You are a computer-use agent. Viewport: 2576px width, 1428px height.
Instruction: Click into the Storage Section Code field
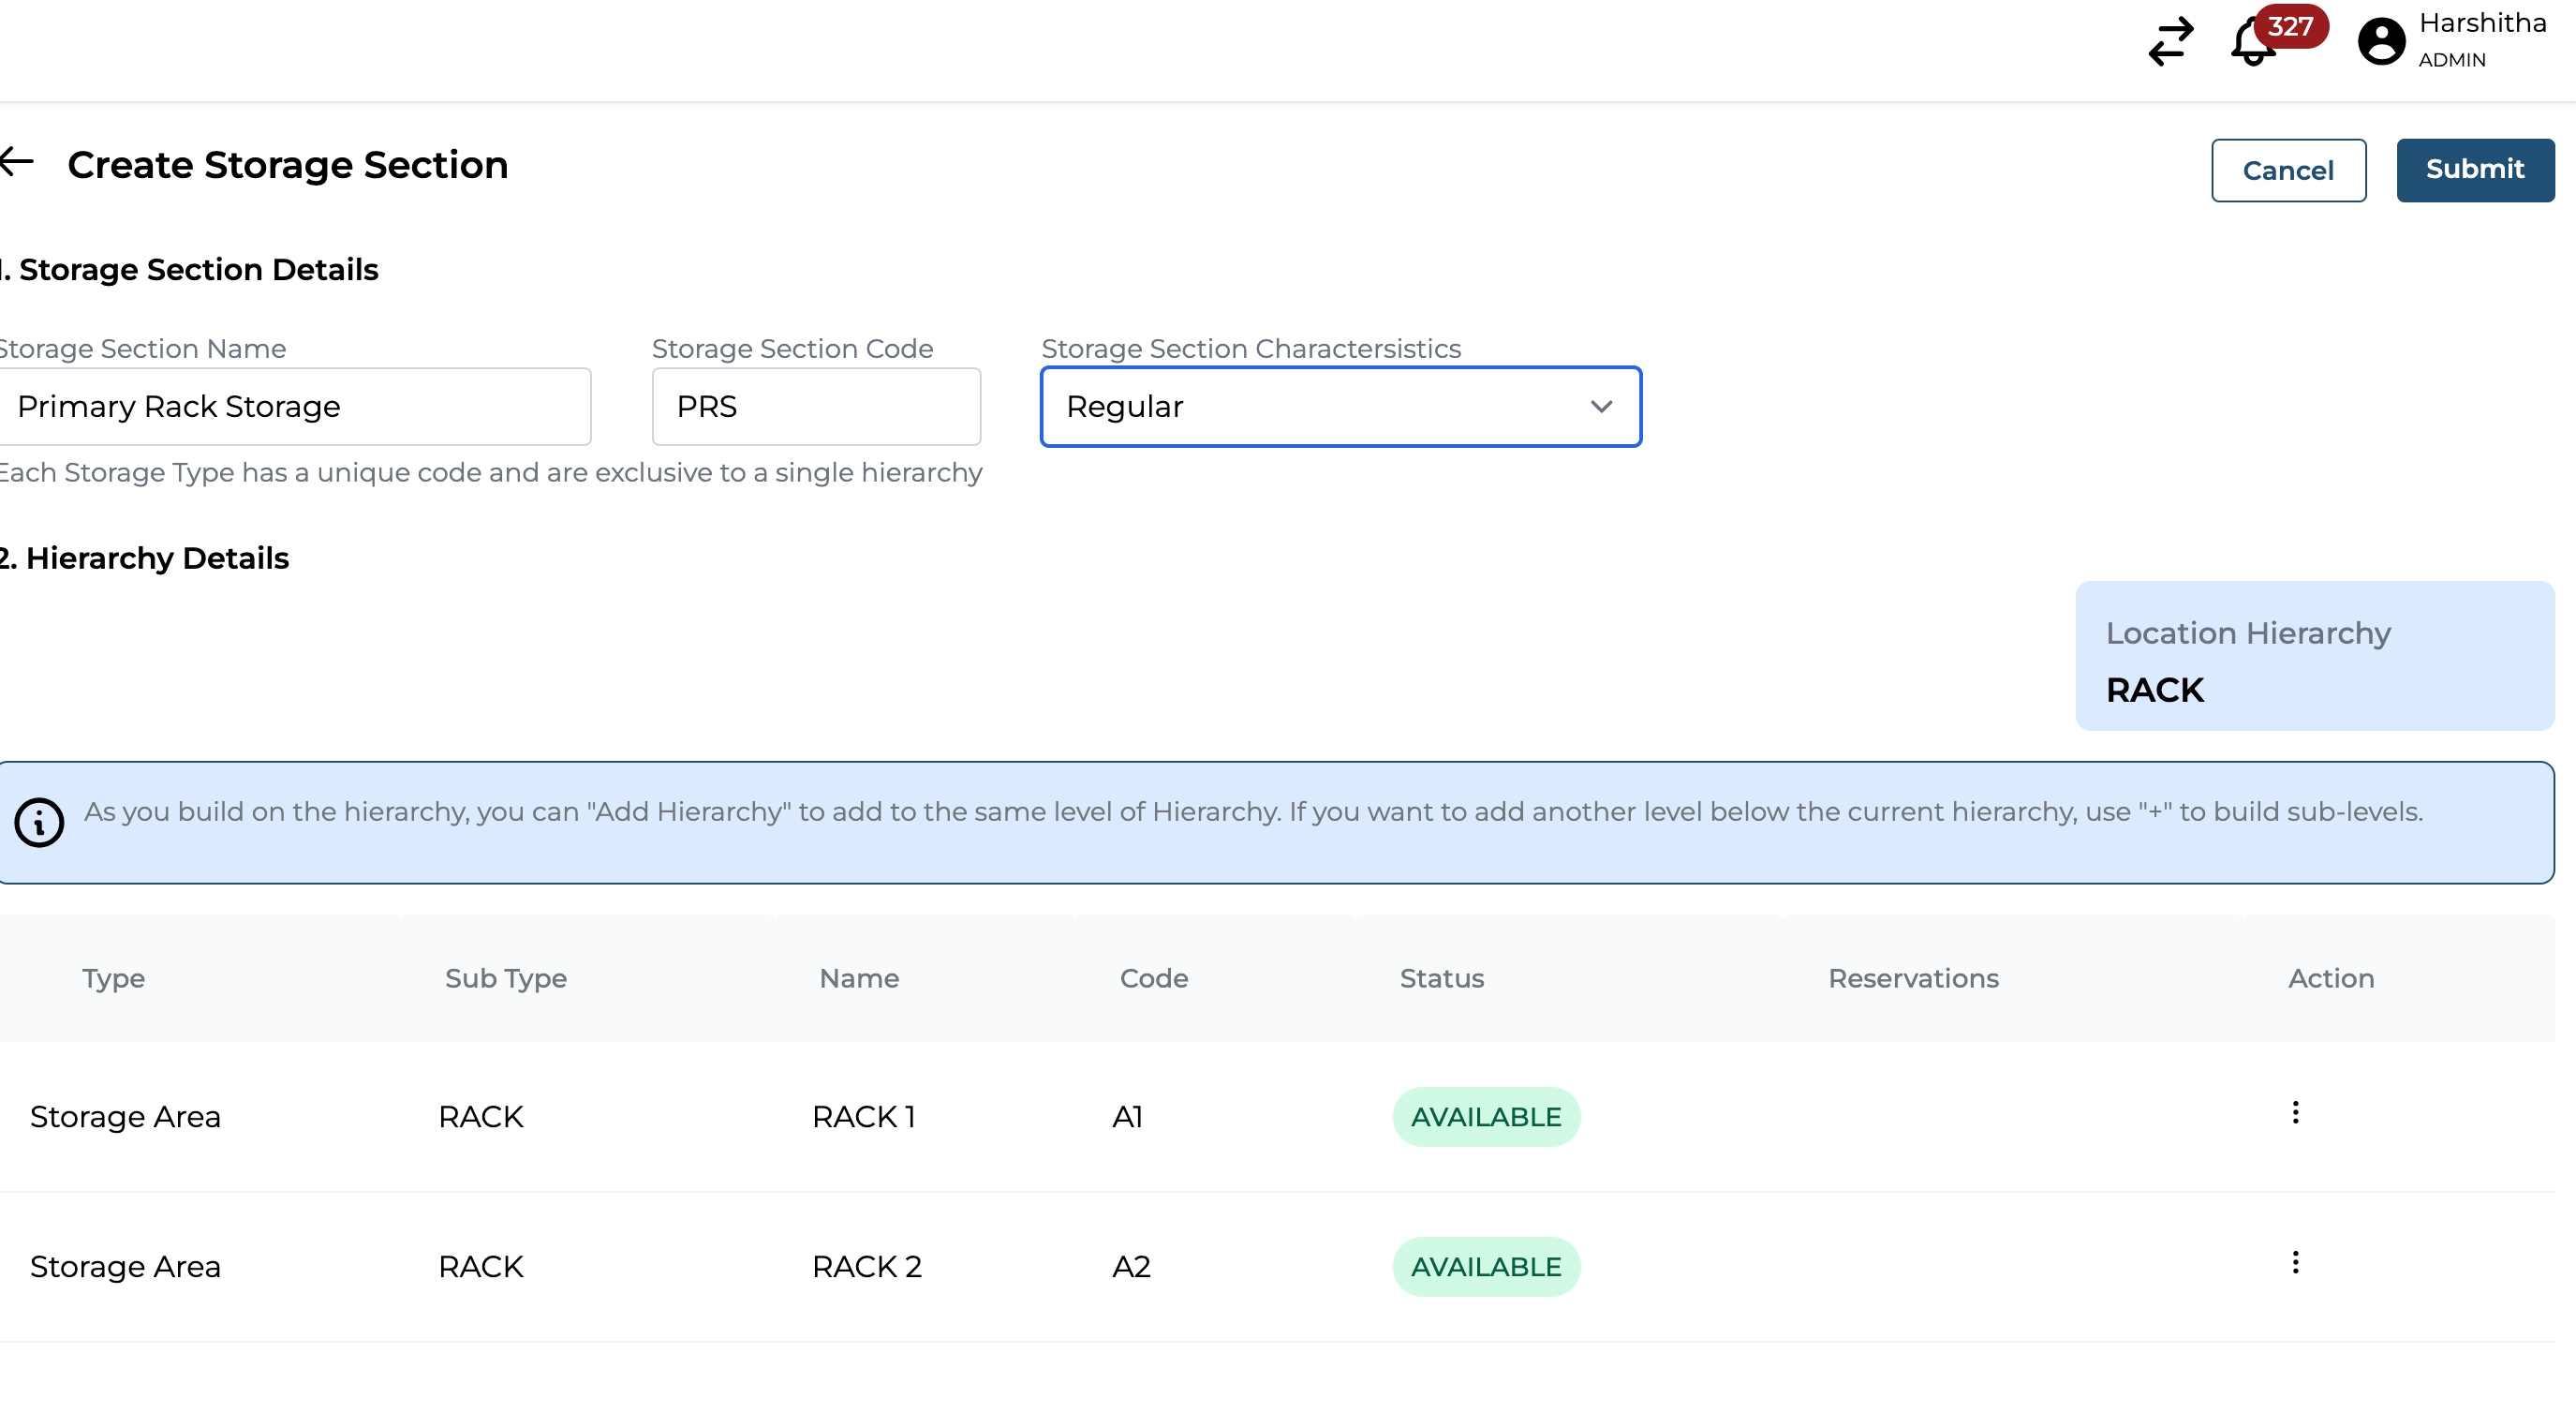point(816,407)
